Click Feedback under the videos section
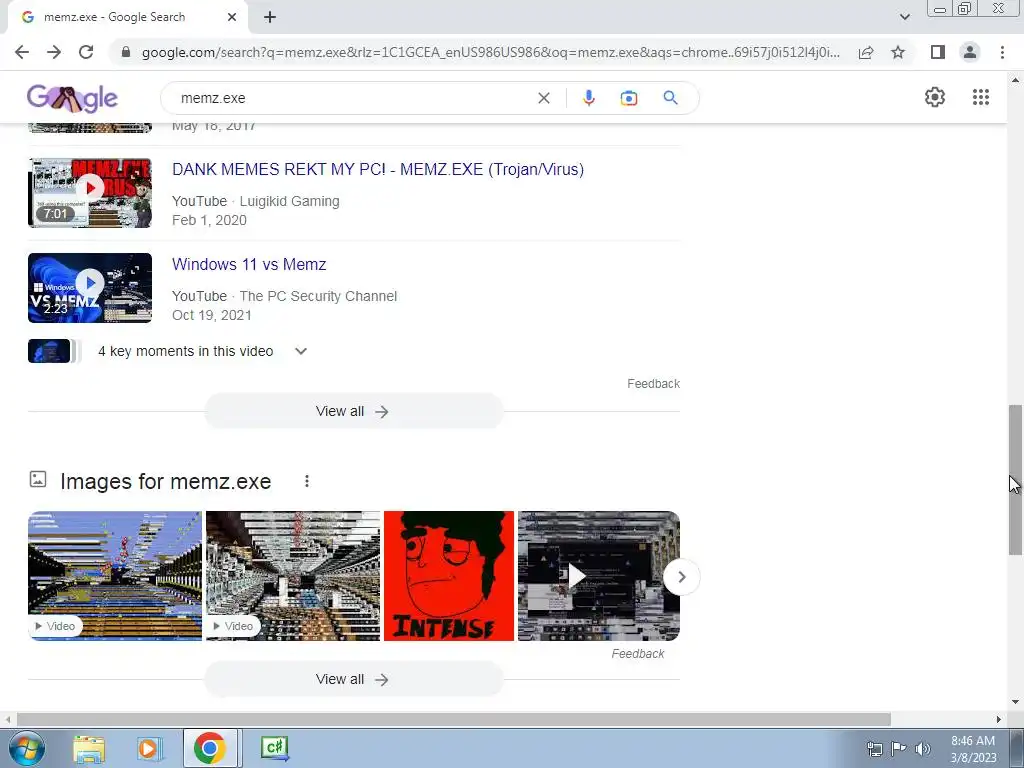 pos(653,384)
